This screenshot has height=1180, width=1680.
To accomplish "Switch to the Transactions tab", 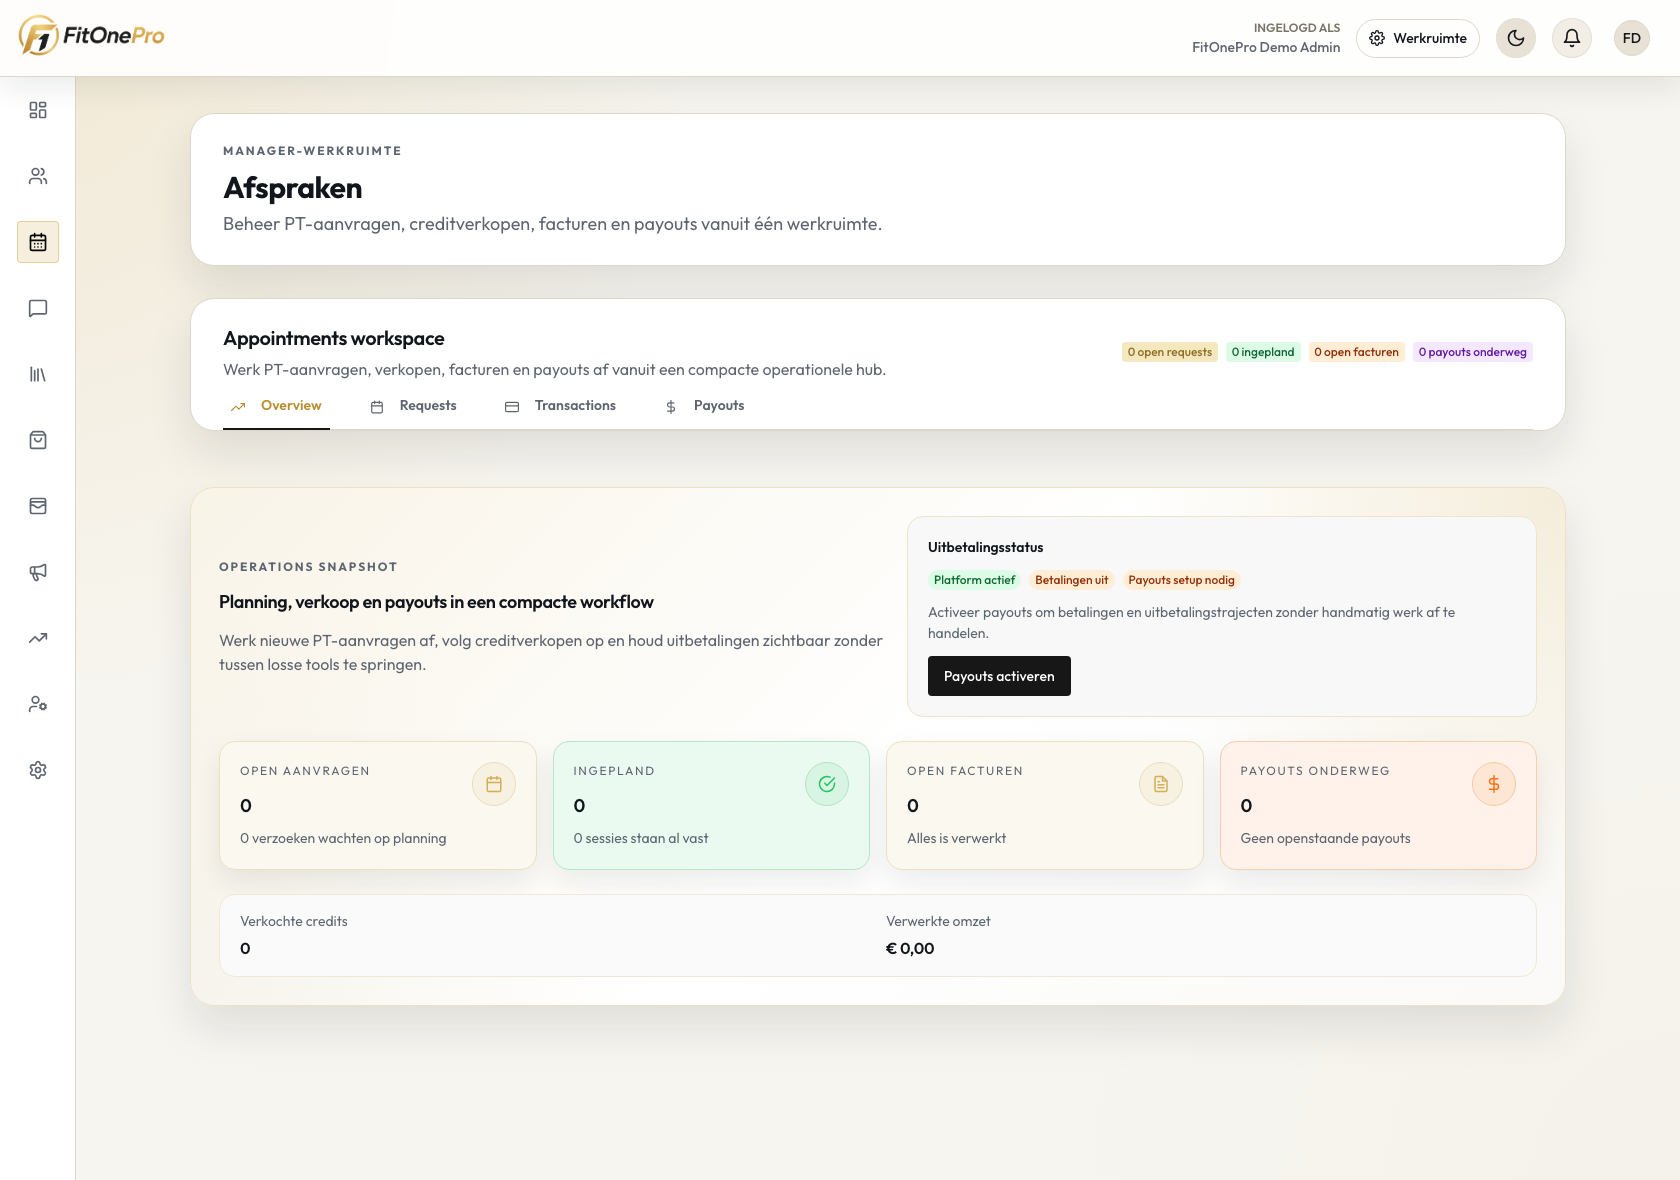I will click(560, 406).
